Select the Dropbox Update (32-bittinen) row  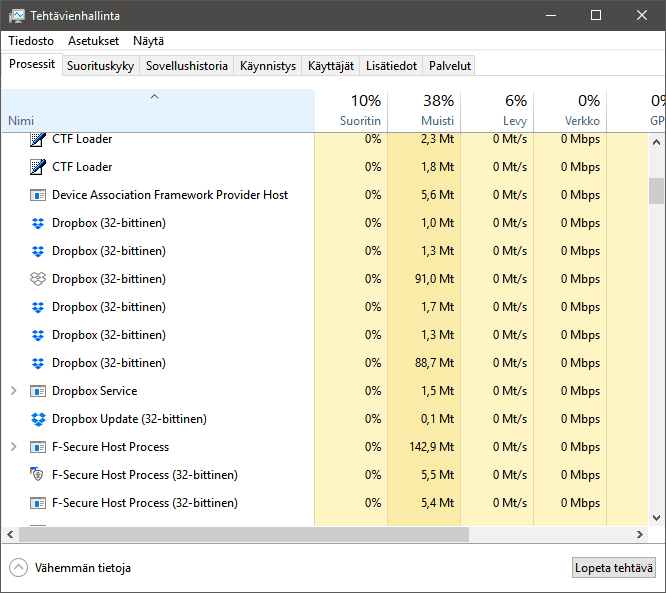(325, 419)
